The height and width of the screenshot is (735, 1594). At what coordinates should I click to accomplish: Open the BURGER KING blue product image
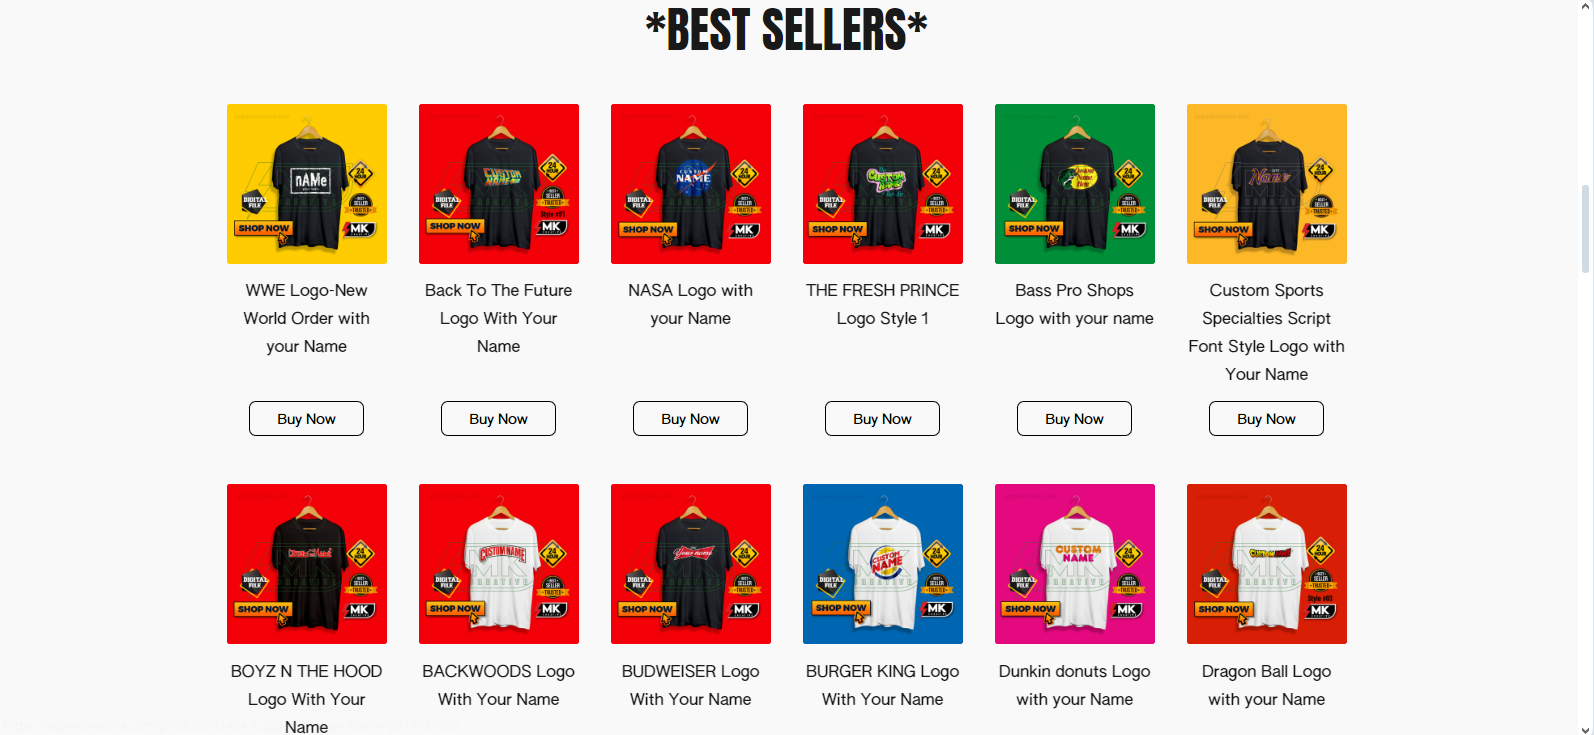[x=883, y=564]
